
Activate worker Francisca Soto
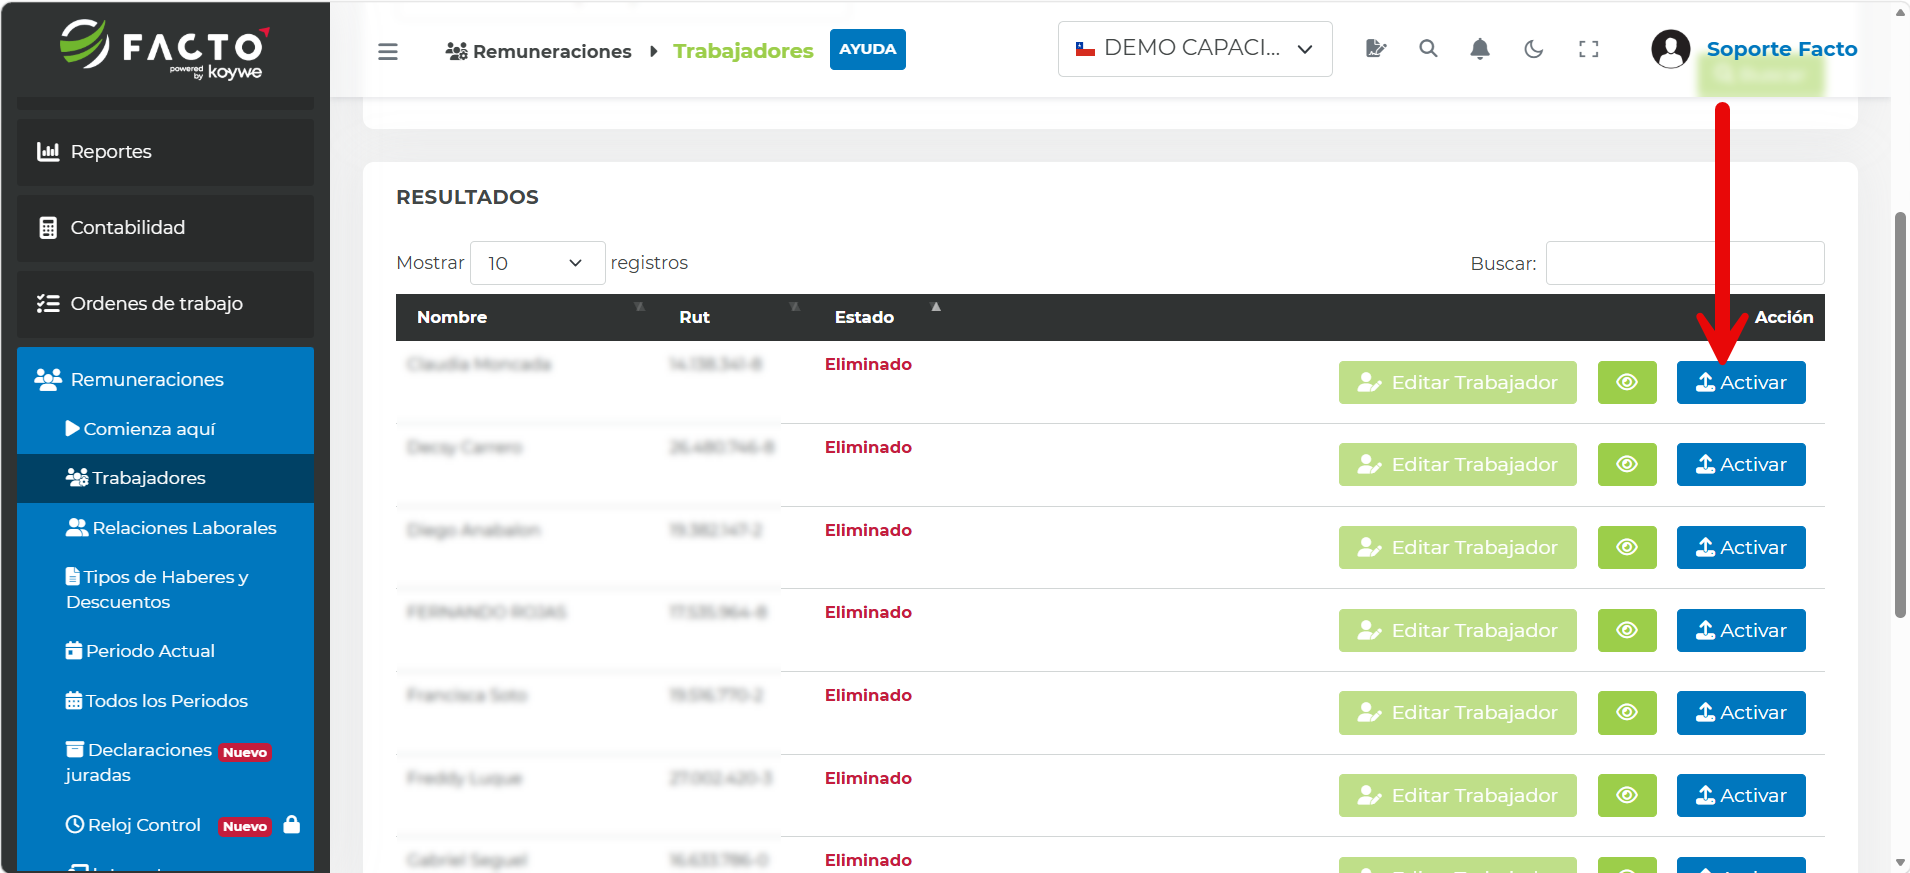(x=1741, y=712)
